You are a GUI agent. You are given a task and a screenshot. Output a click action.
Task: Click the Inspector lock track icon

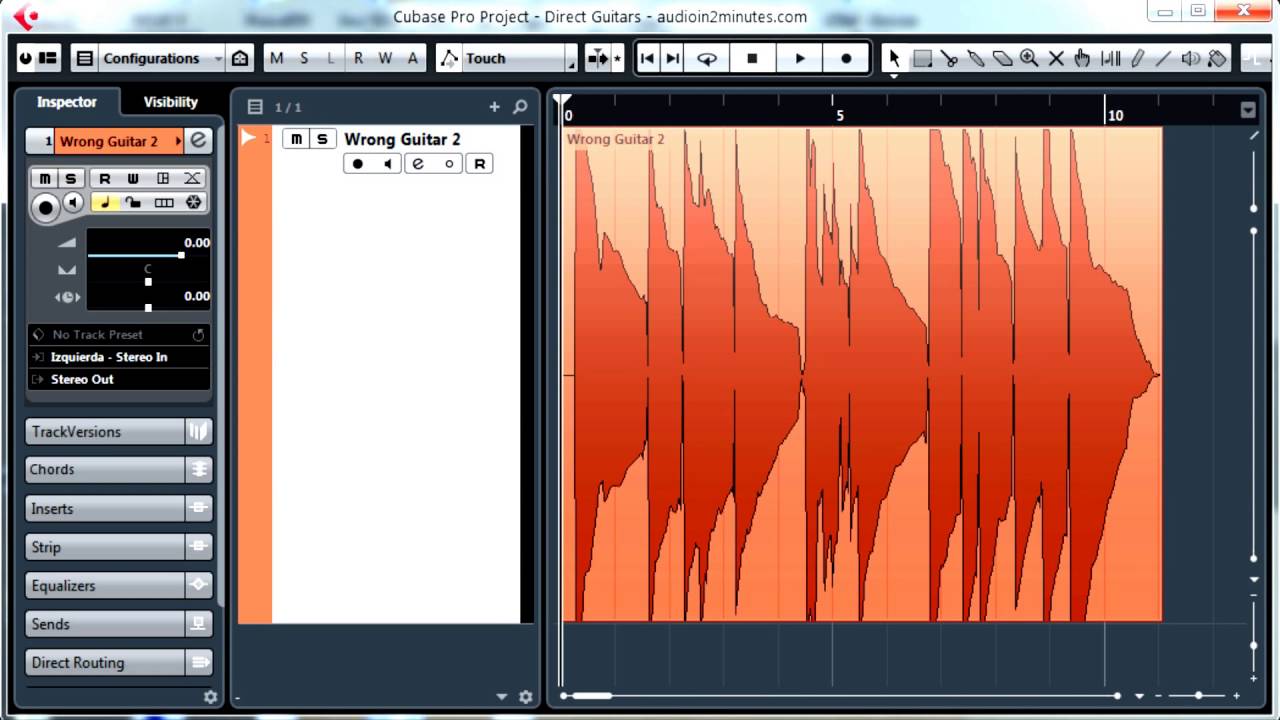pyautogui.click(x=133, y=202)
